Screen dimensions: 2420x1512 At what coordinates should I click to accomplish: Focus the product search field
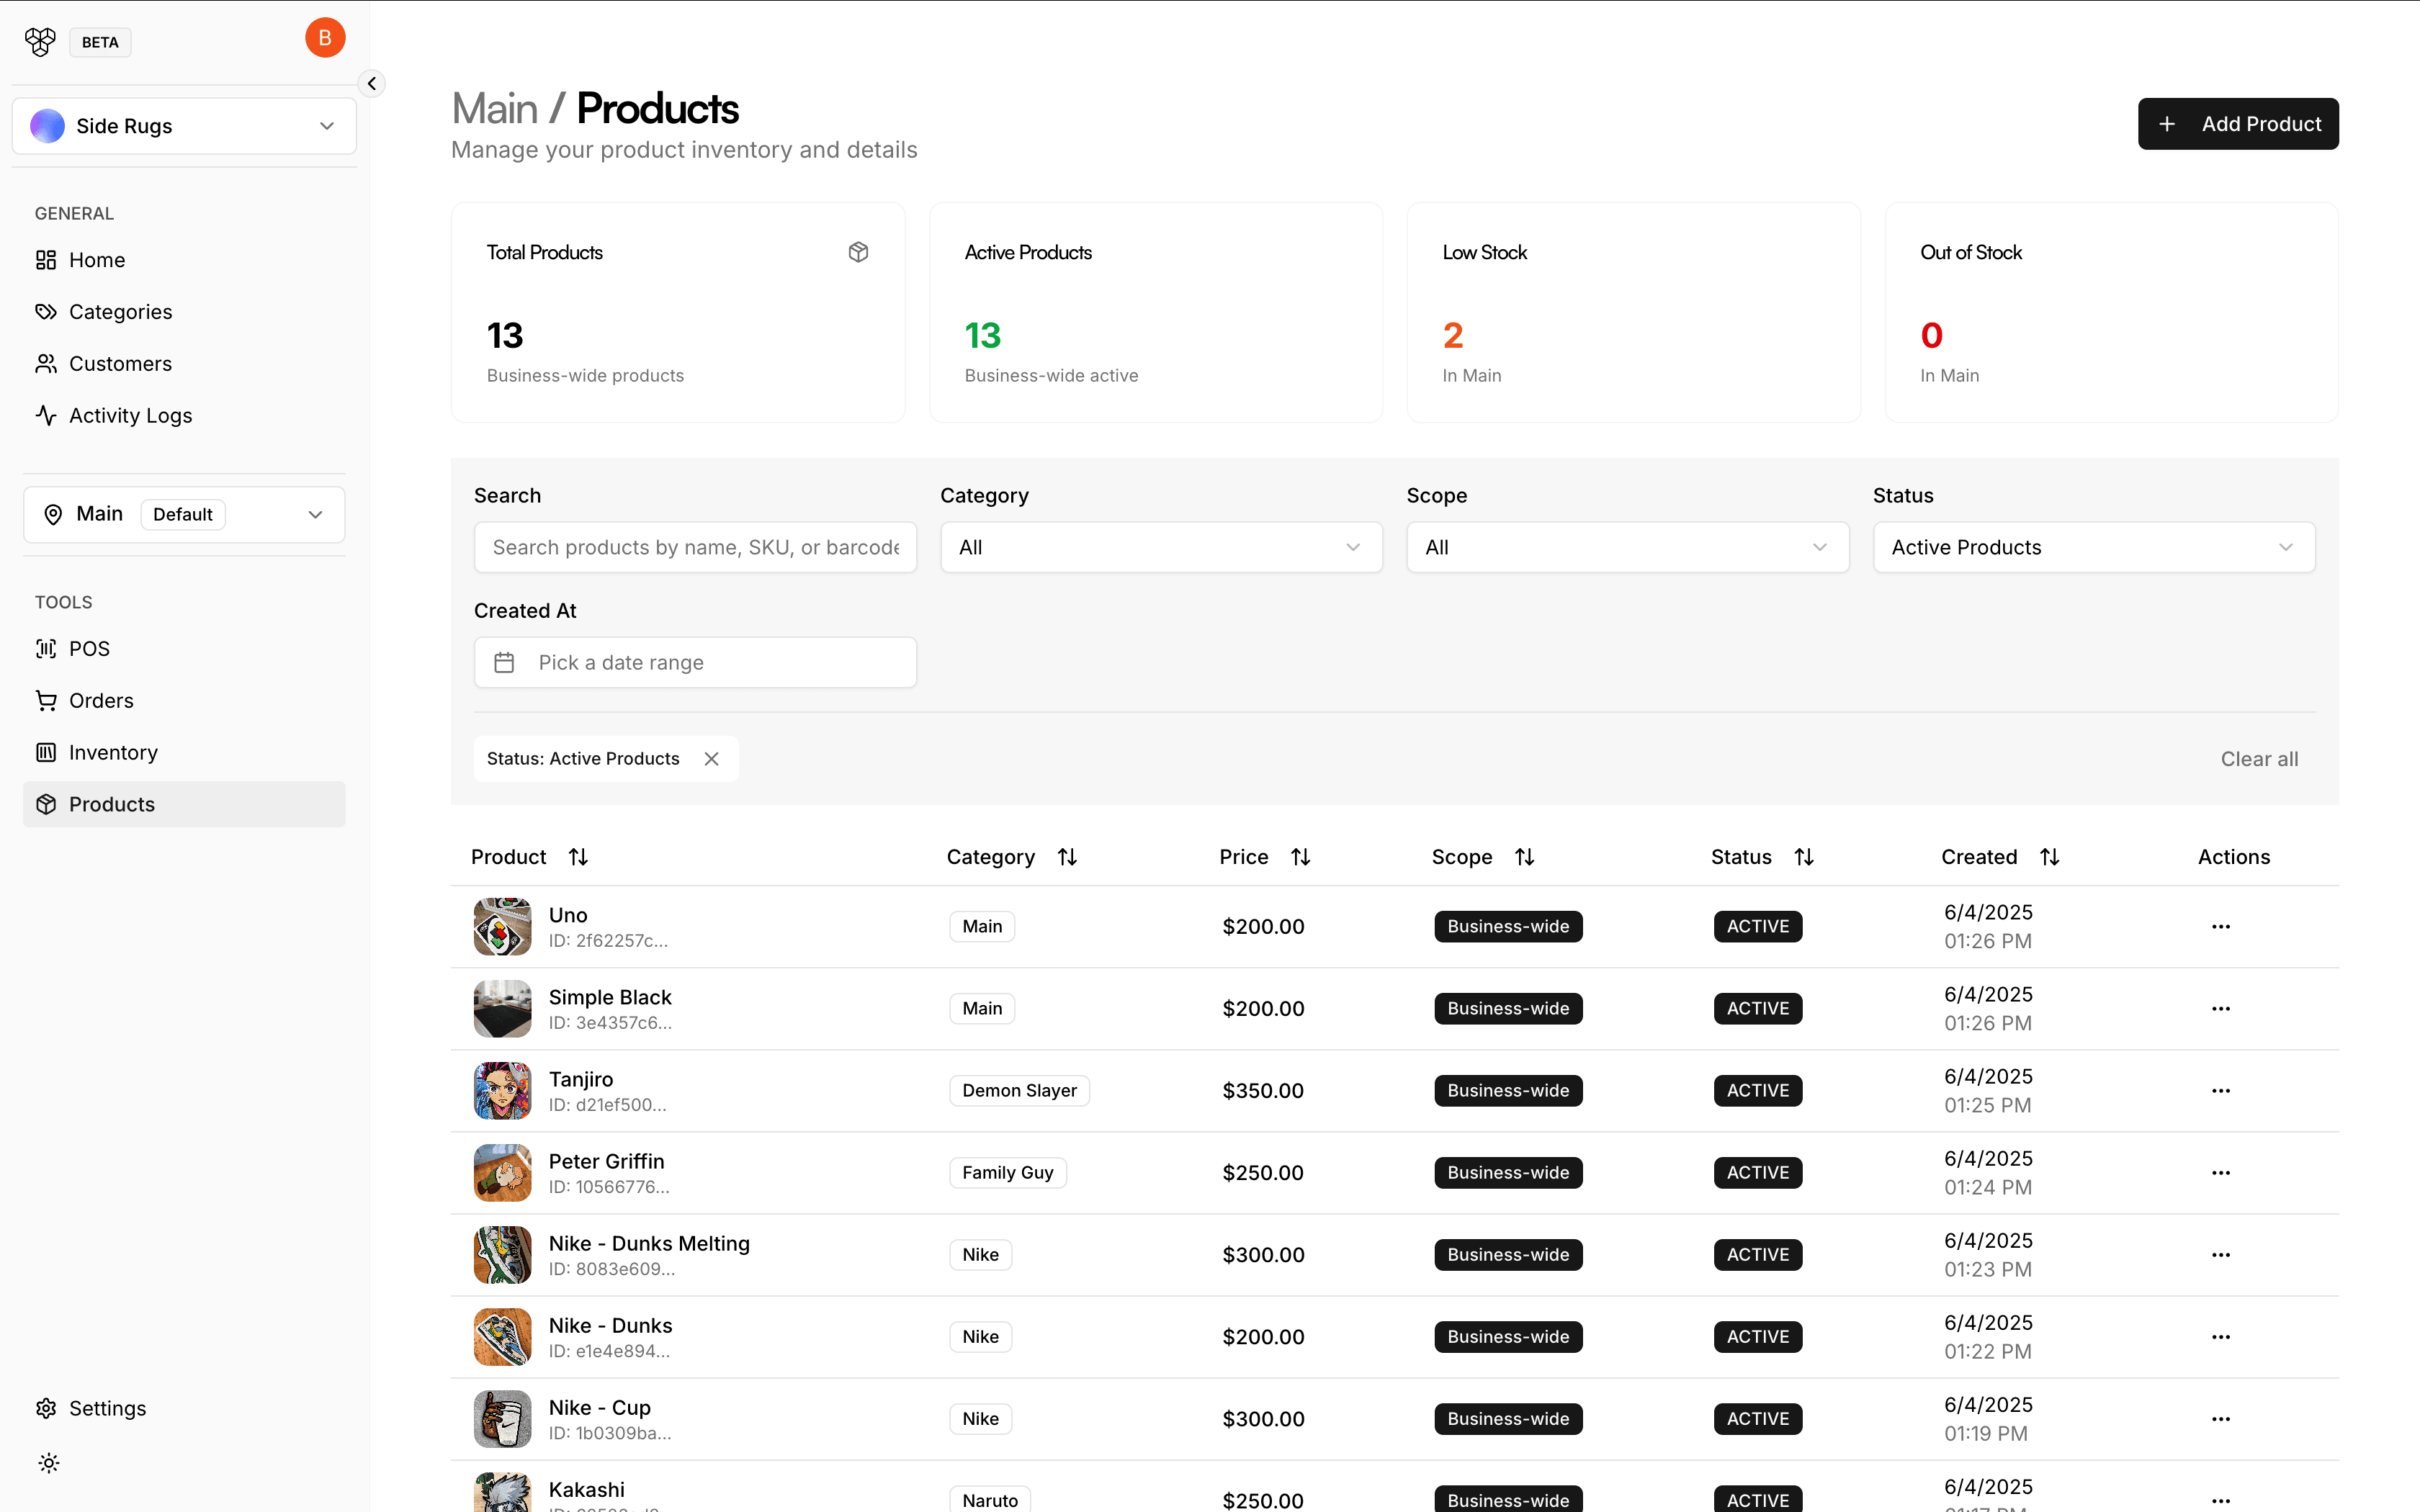coord(695,548)
